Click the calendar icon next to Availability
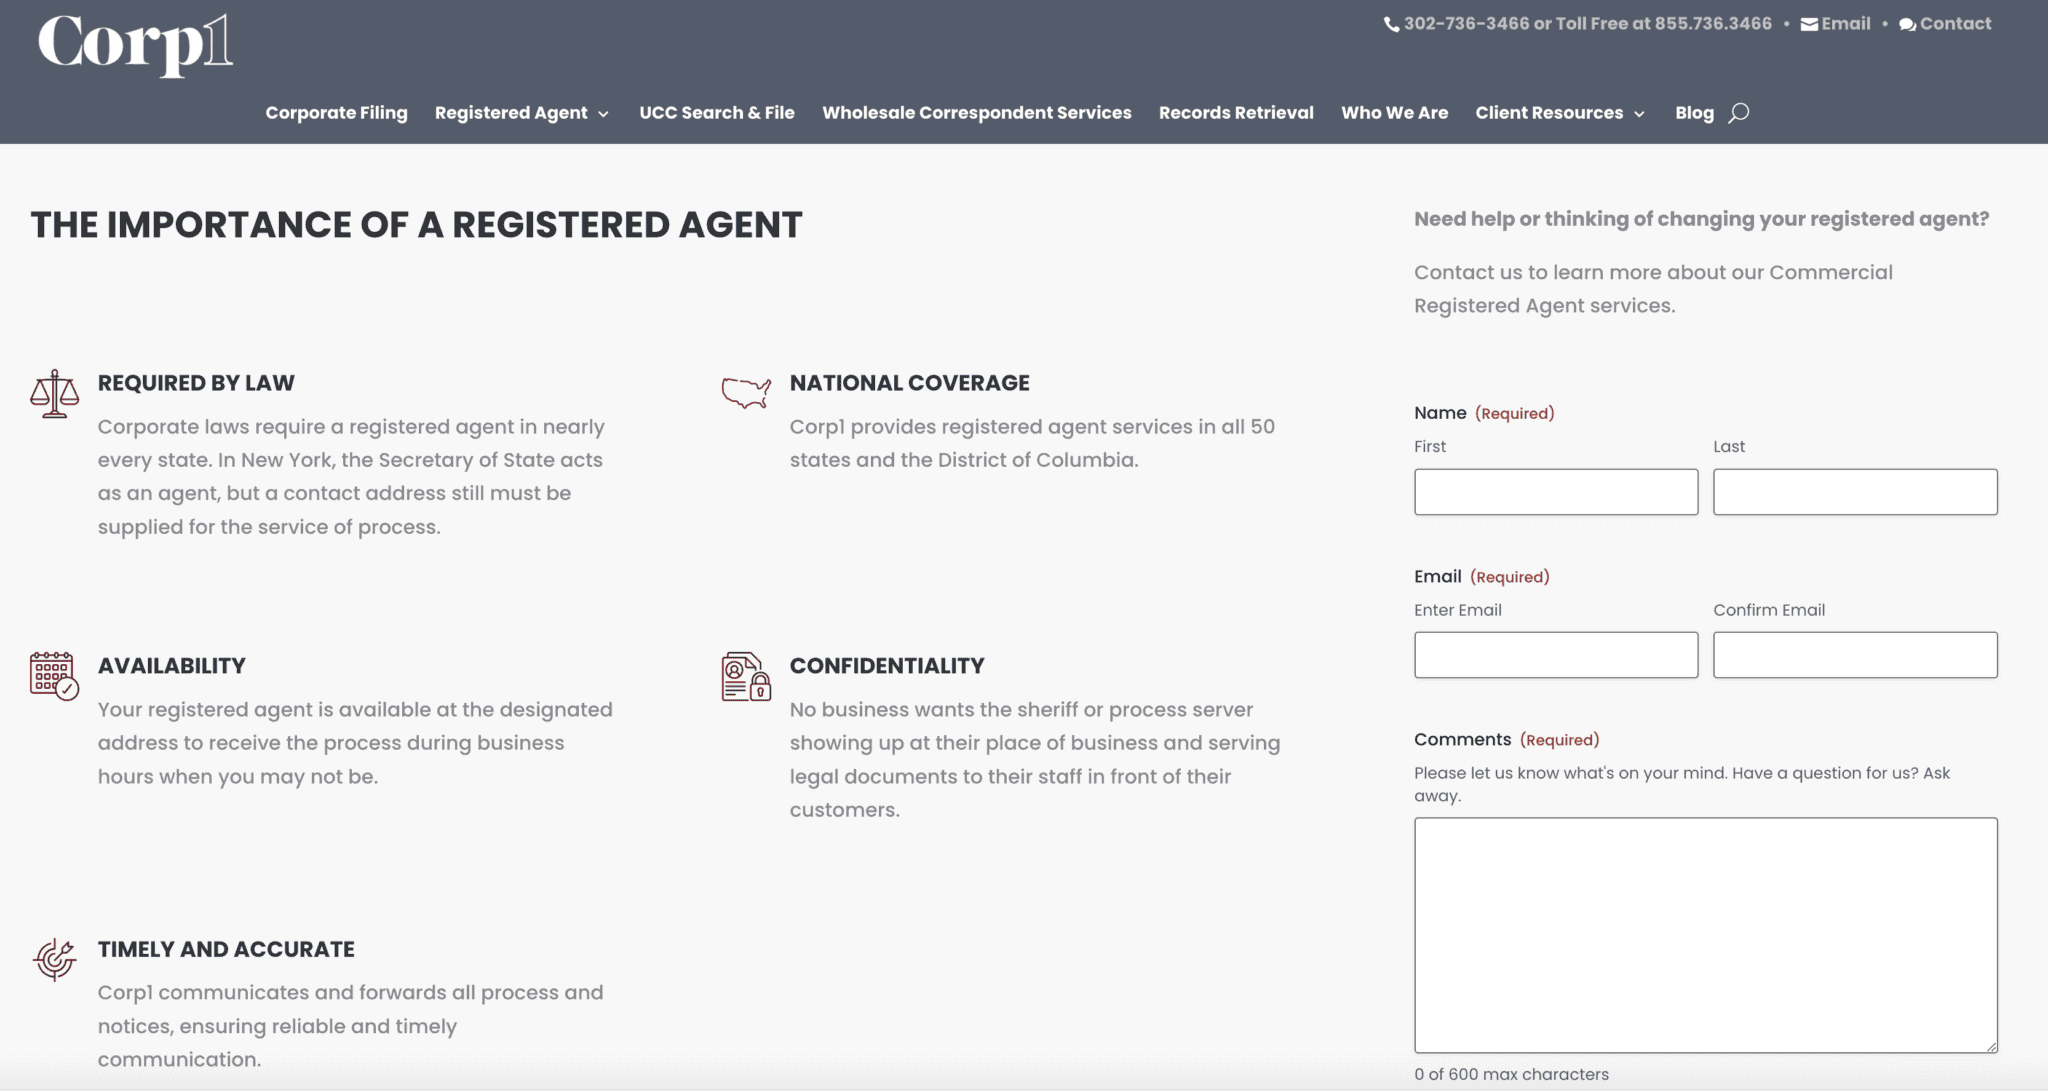This screenshot has height=1091, width=2048. (52, 677)
